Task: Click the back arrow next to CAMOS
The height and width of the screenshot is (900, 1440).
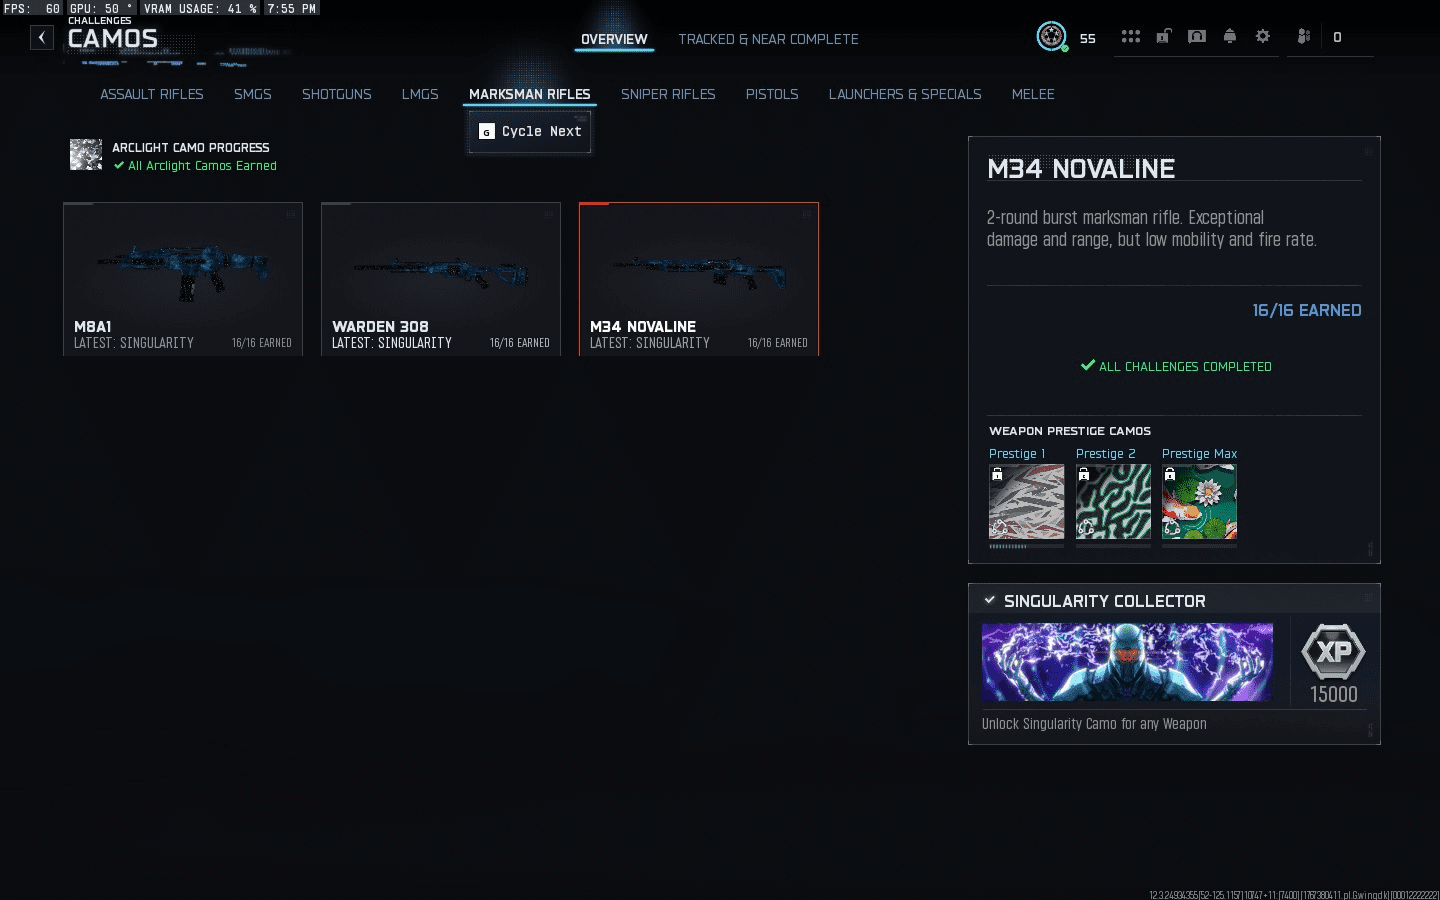Action: (42, 38)
